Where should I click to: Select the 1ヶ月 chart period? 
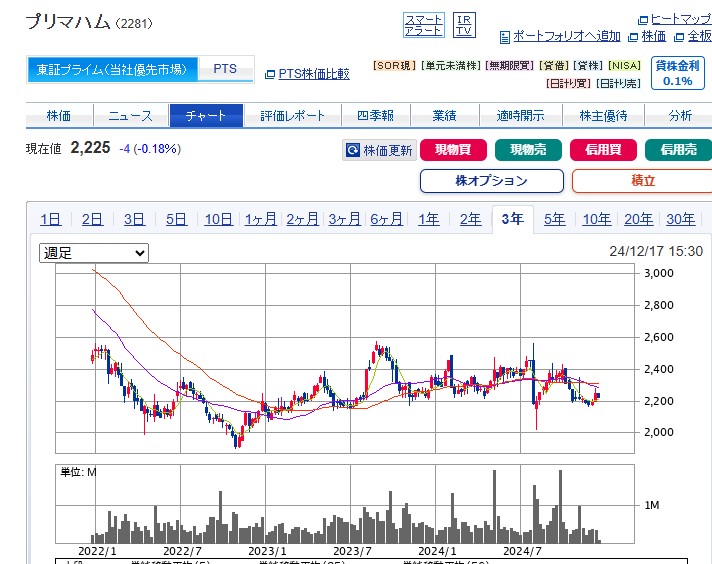(x=261, y=219)
